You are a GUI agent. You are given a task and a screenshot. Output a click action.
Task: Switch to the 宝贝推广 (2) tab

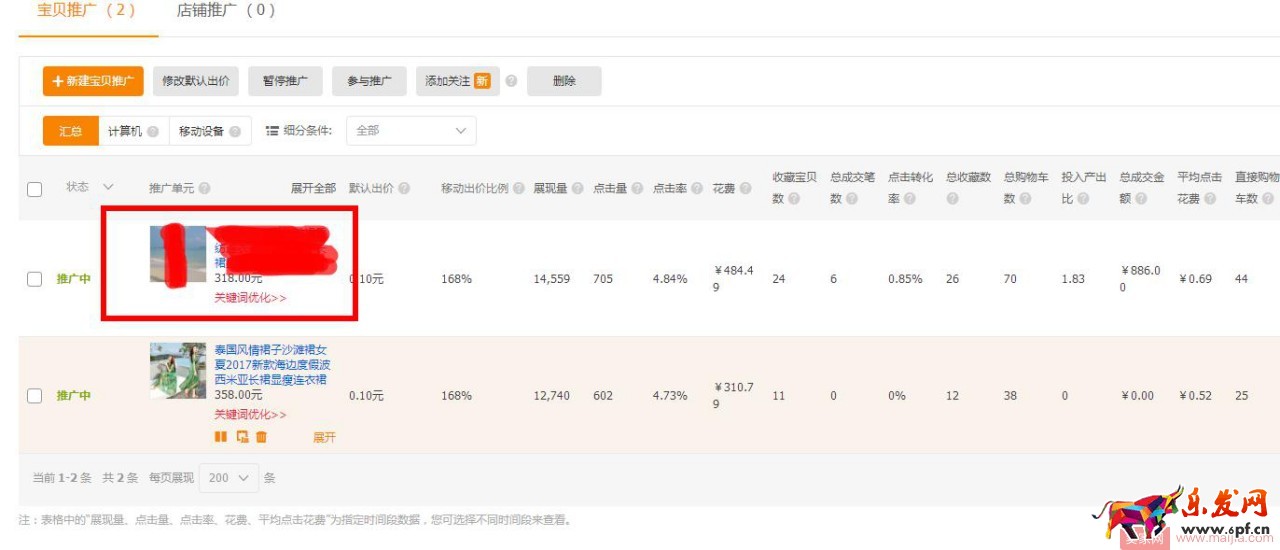point(86,10)
